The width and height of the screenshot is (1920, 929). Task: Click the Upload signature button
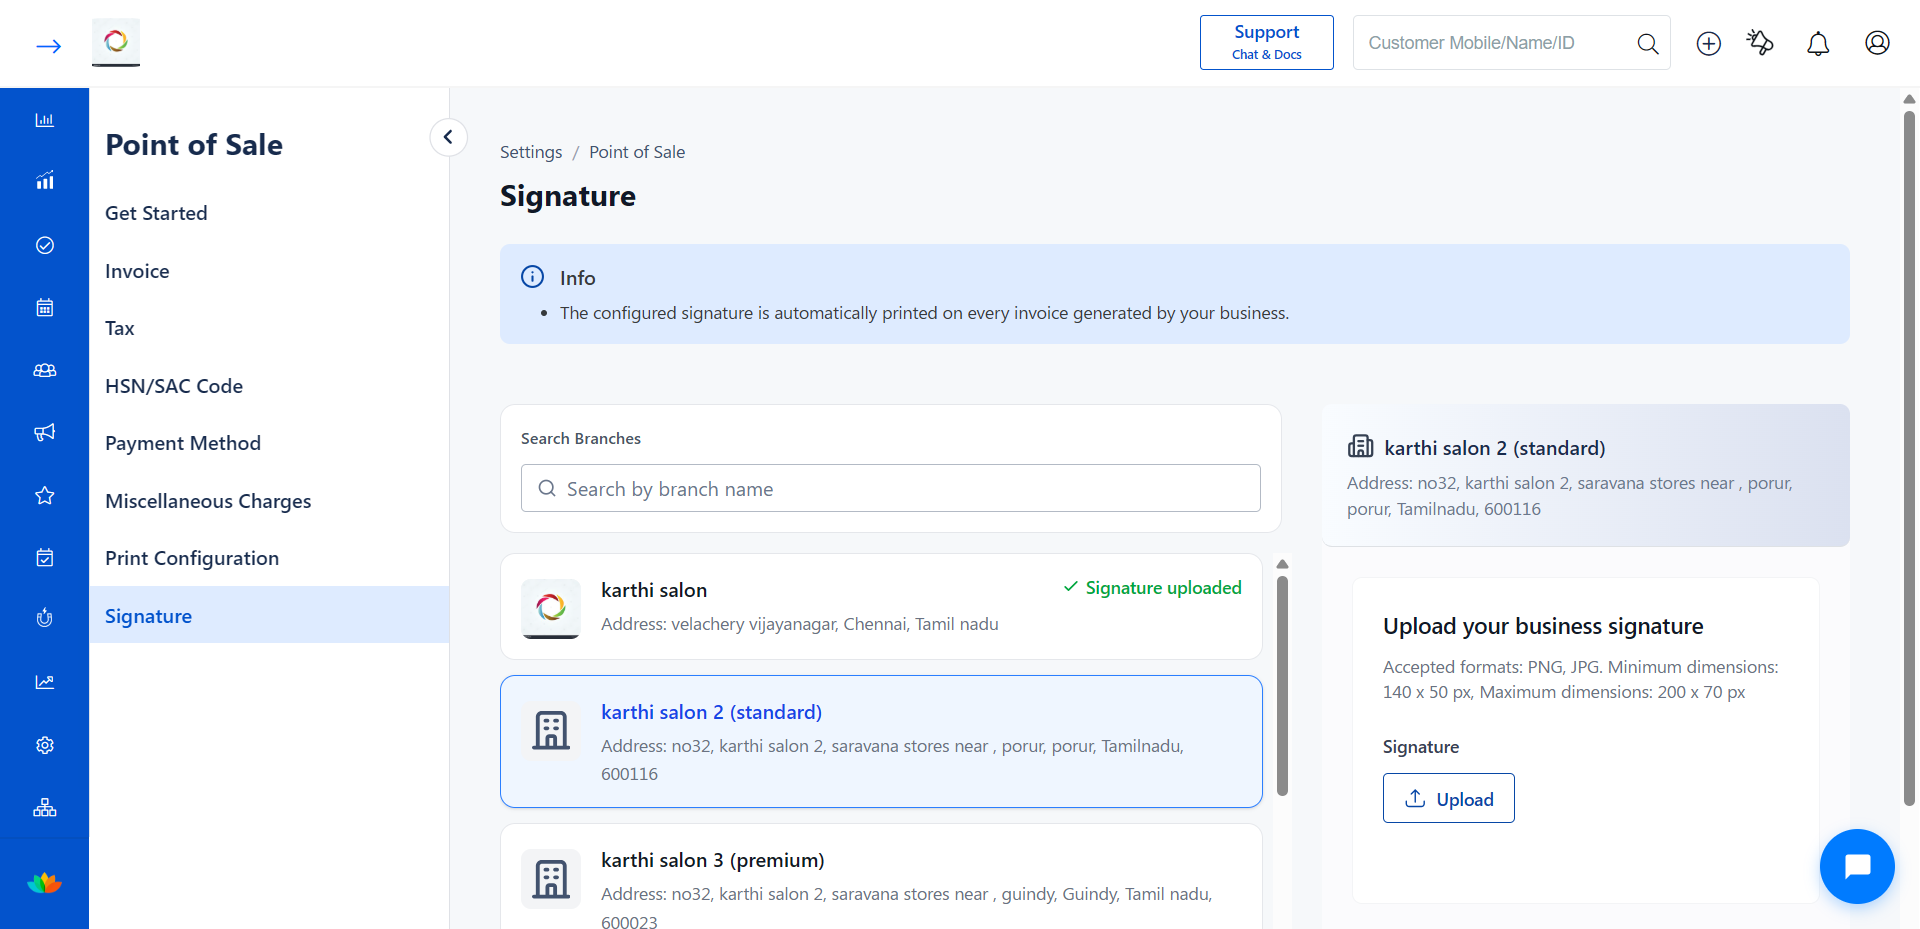(1448, 798)
